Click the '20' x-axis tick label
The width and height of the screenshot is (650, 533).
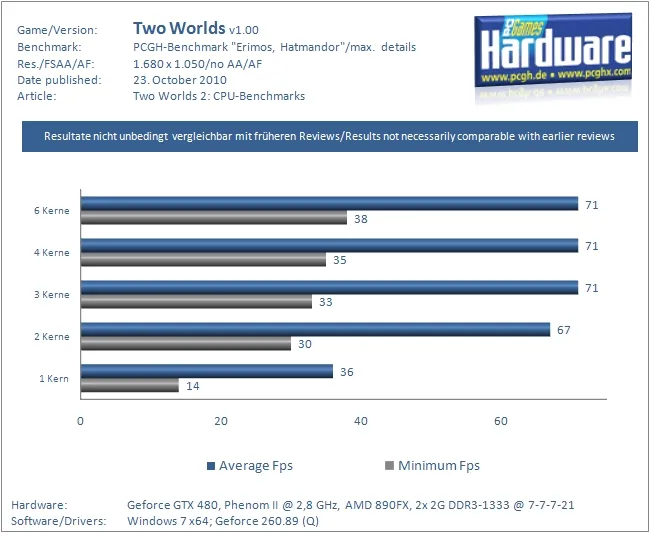coord(221,422)
